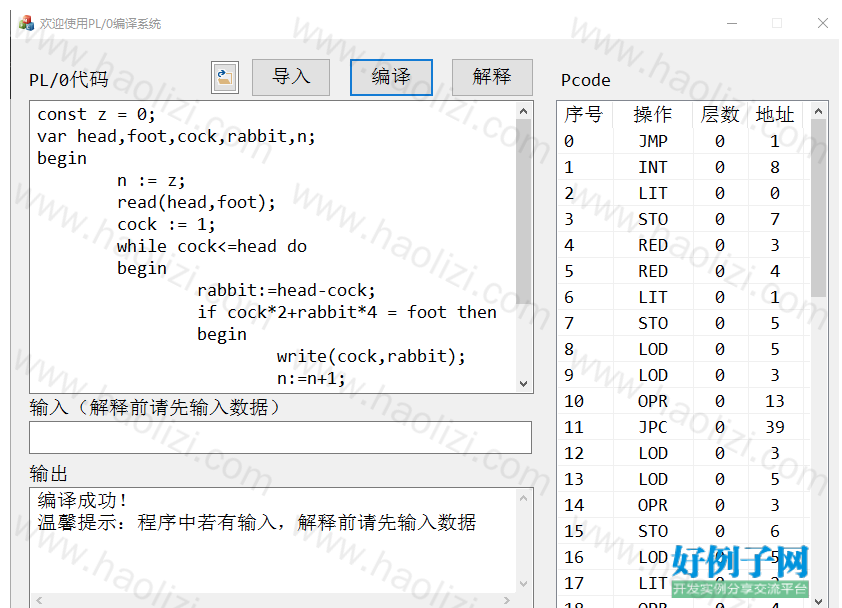842x608 pixels.
Task: Click the output box's horizontal scroll left arrow
Action: (x=39, y=600)
